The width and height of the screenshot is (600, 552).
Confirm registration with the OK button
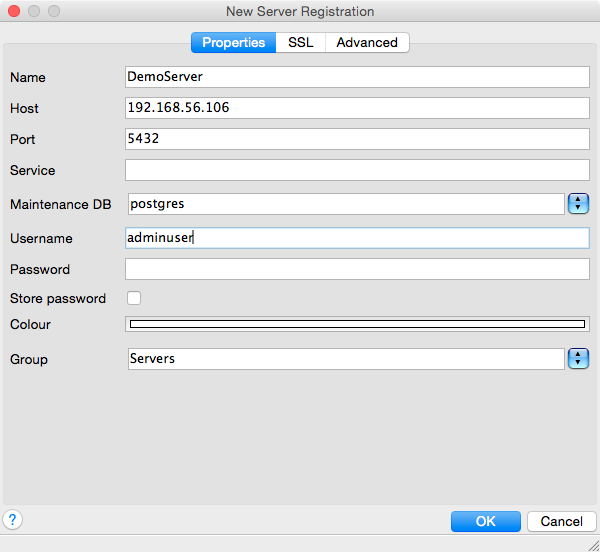click(x=486, y=521)
